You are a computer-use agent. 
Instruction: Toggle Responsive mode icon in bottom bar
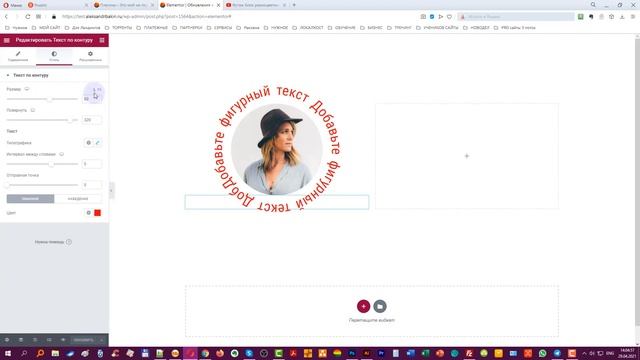pos(49,340)
